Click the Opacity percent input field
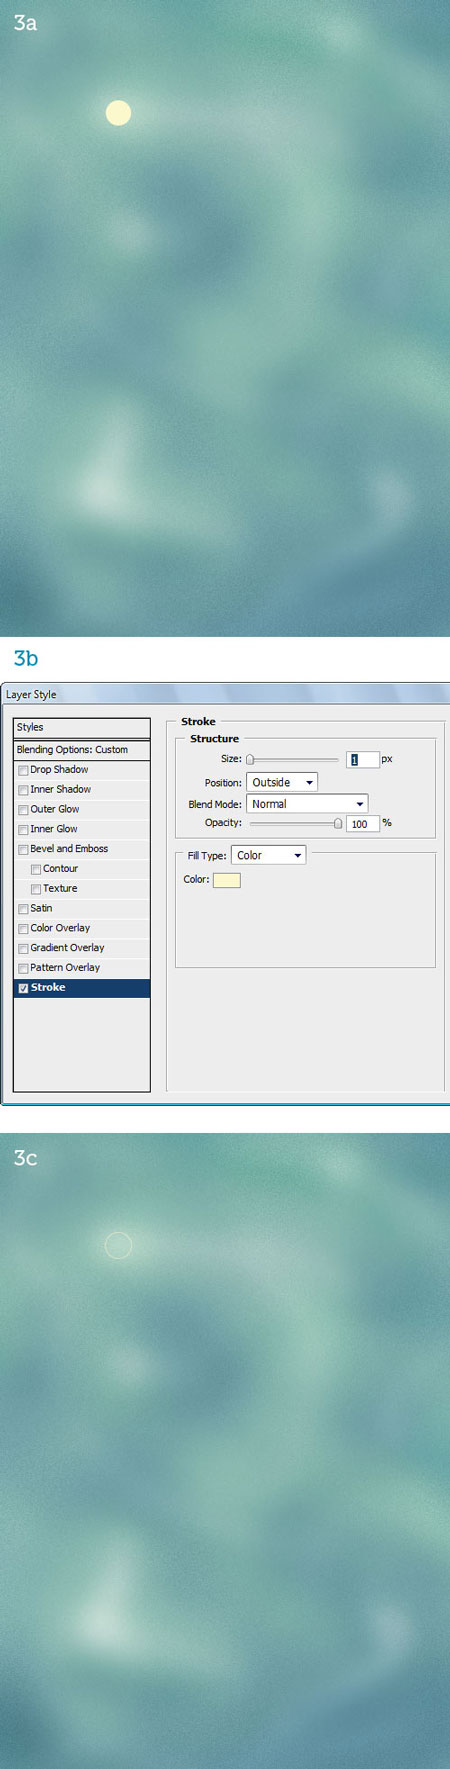This screenshot has width=450, height=1769. pos(363,824)
